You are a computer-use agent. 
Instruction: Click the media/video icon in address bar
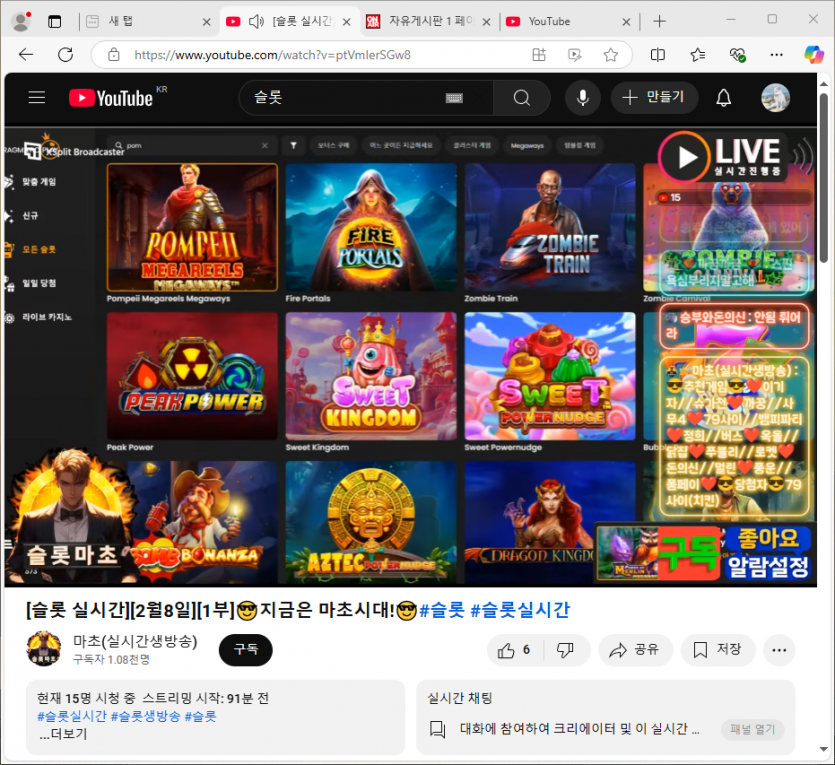(x=575, y=55)
